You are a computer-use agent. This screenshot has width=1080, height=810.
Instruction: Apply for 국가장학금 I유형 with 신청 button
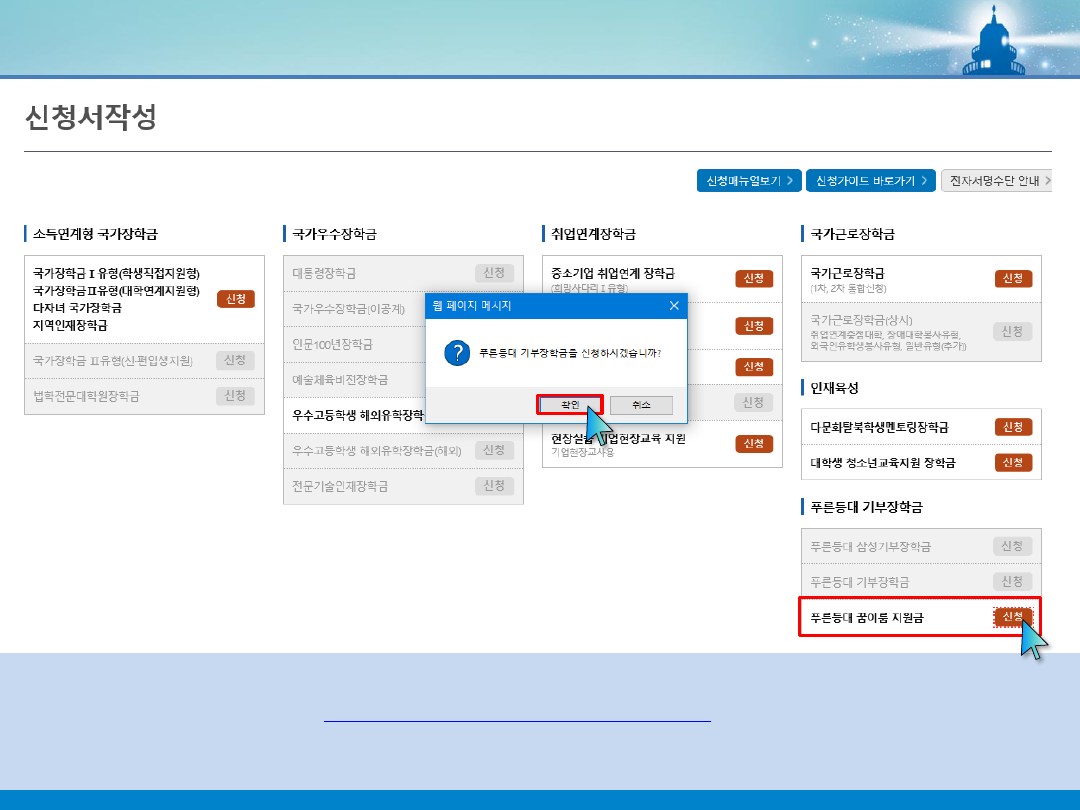[x=236, y=299]
